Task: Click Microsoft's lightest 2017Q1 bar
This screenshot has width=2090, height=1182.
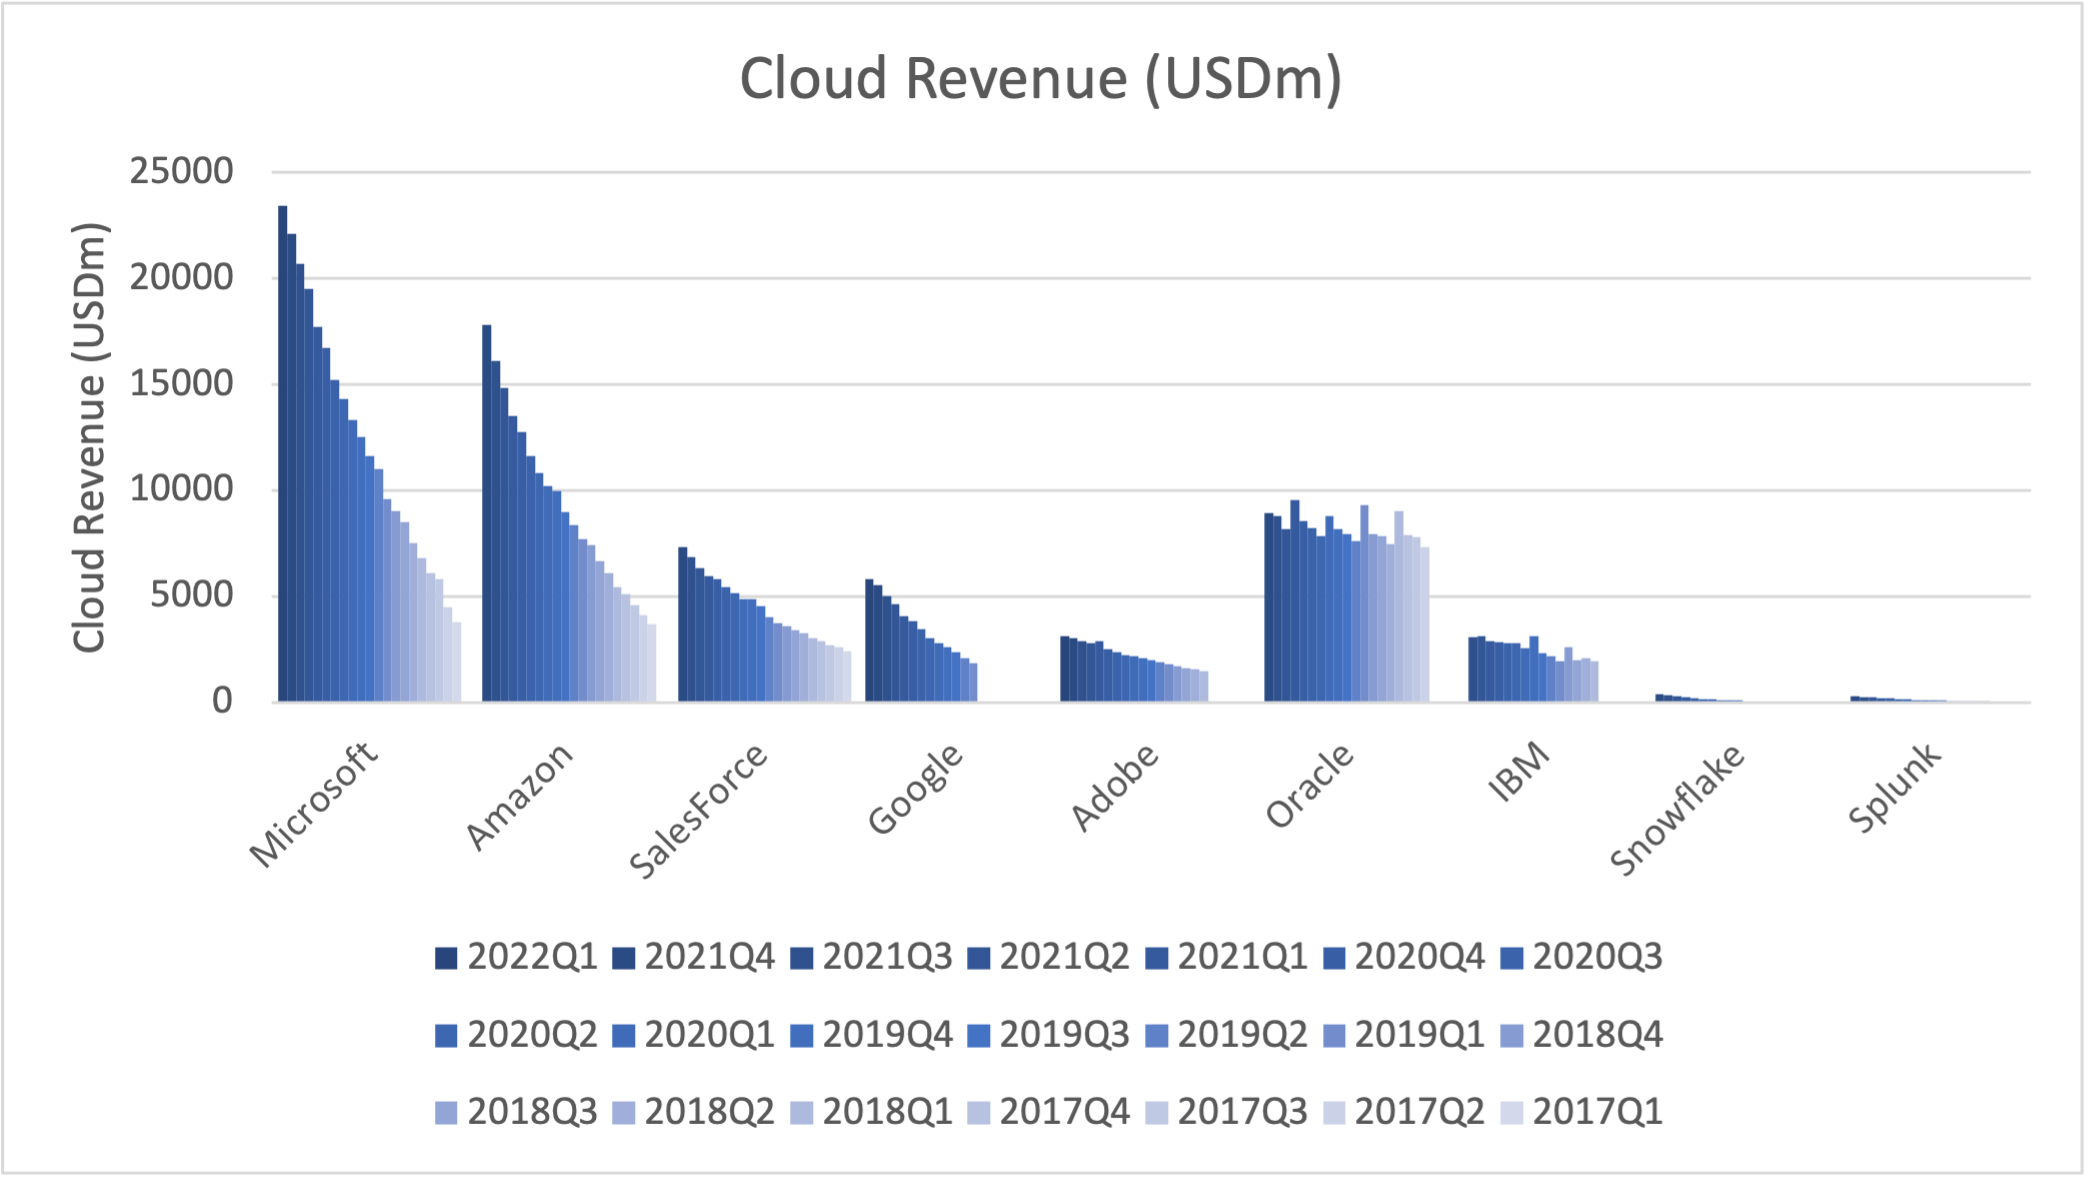Action: coord(457,662)
